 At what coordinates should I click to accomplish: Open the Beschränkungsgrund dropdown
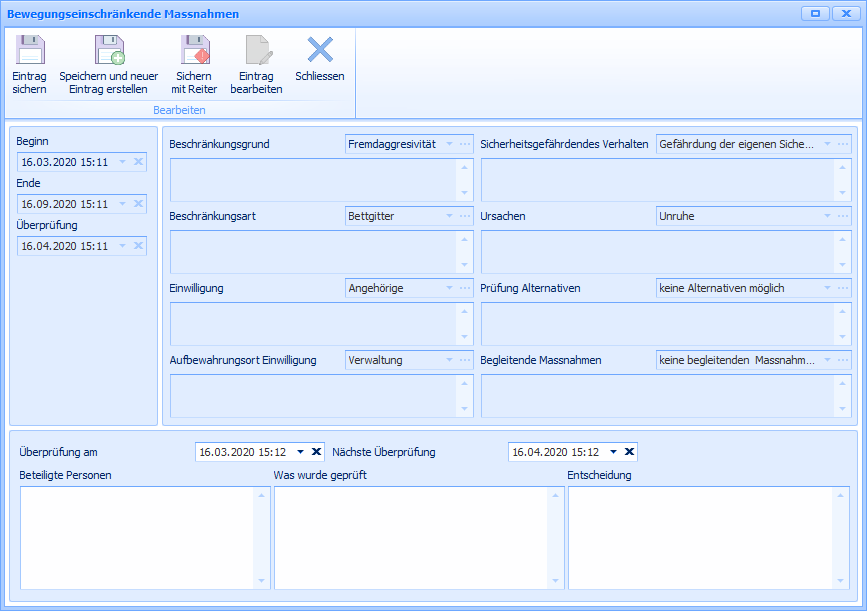(450, 144)
